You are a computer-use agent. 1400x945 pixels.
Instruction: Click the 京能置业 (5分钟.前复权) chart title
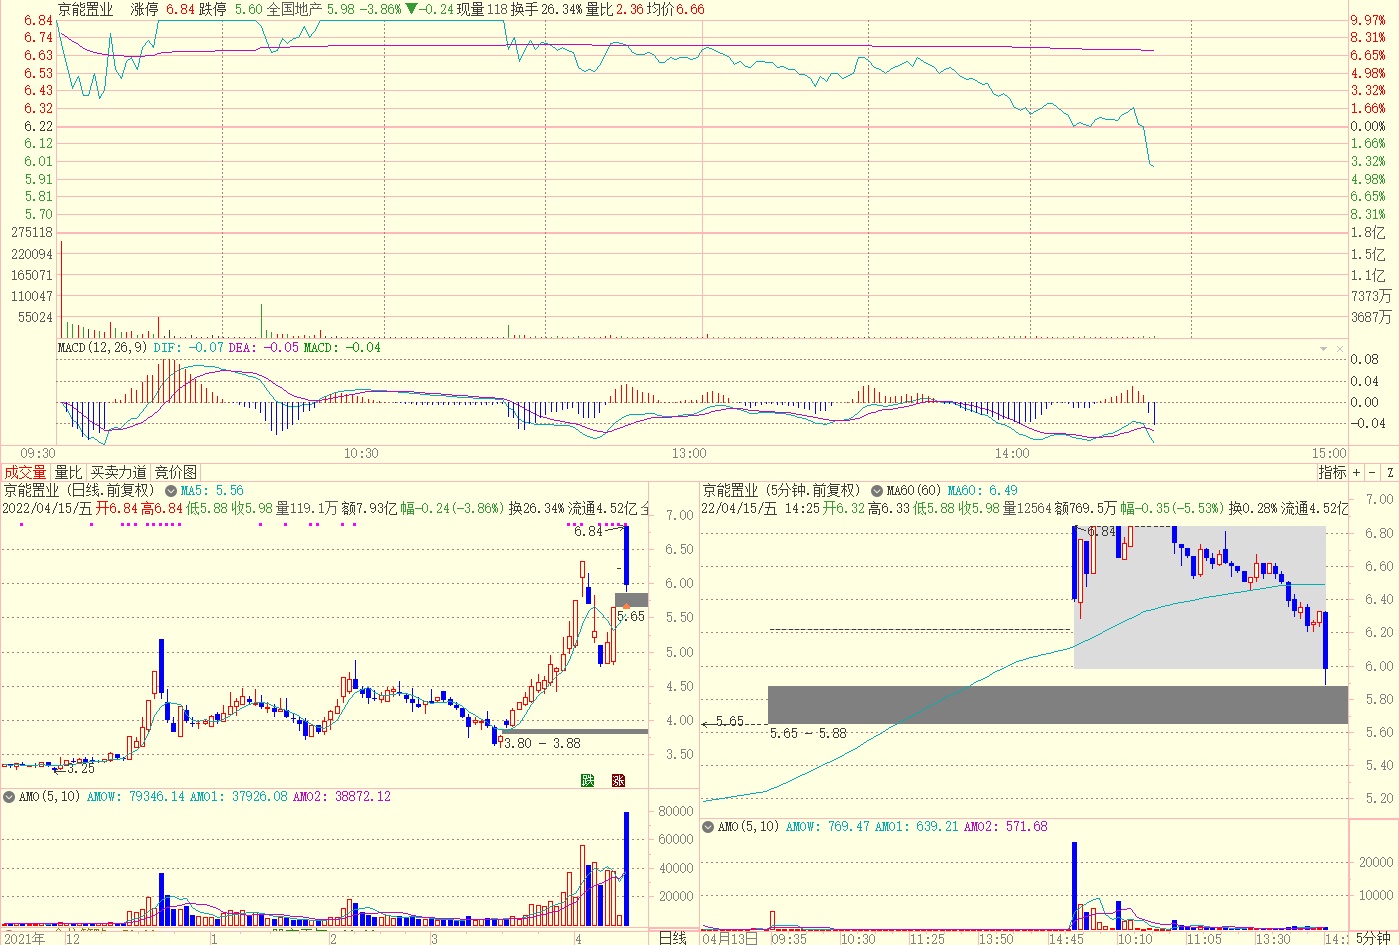tap(782, 491)
